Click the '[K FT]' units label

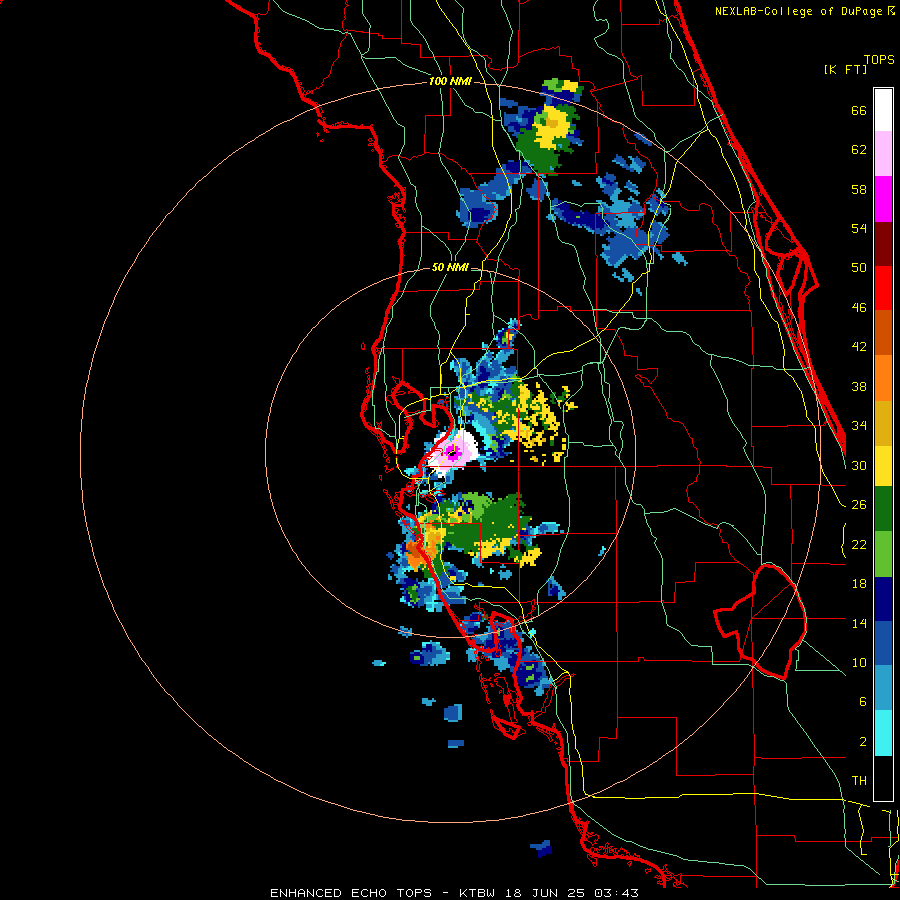tap(845, 69)
